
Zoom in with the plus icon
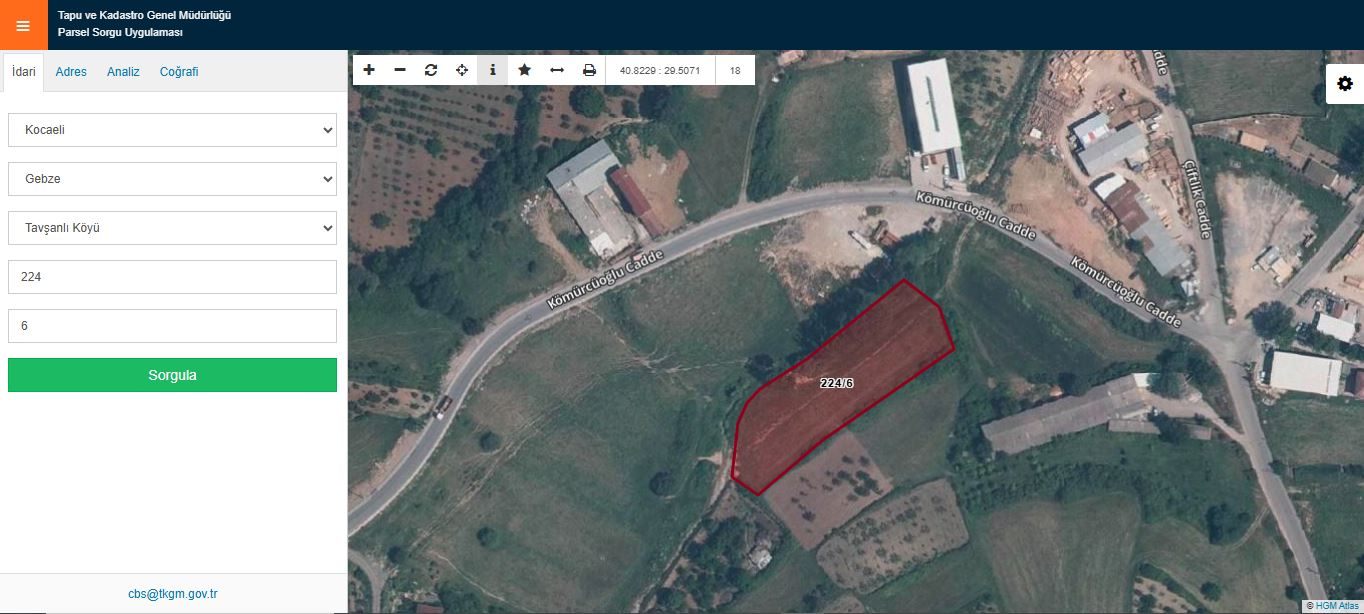click(x=369, y=70)
